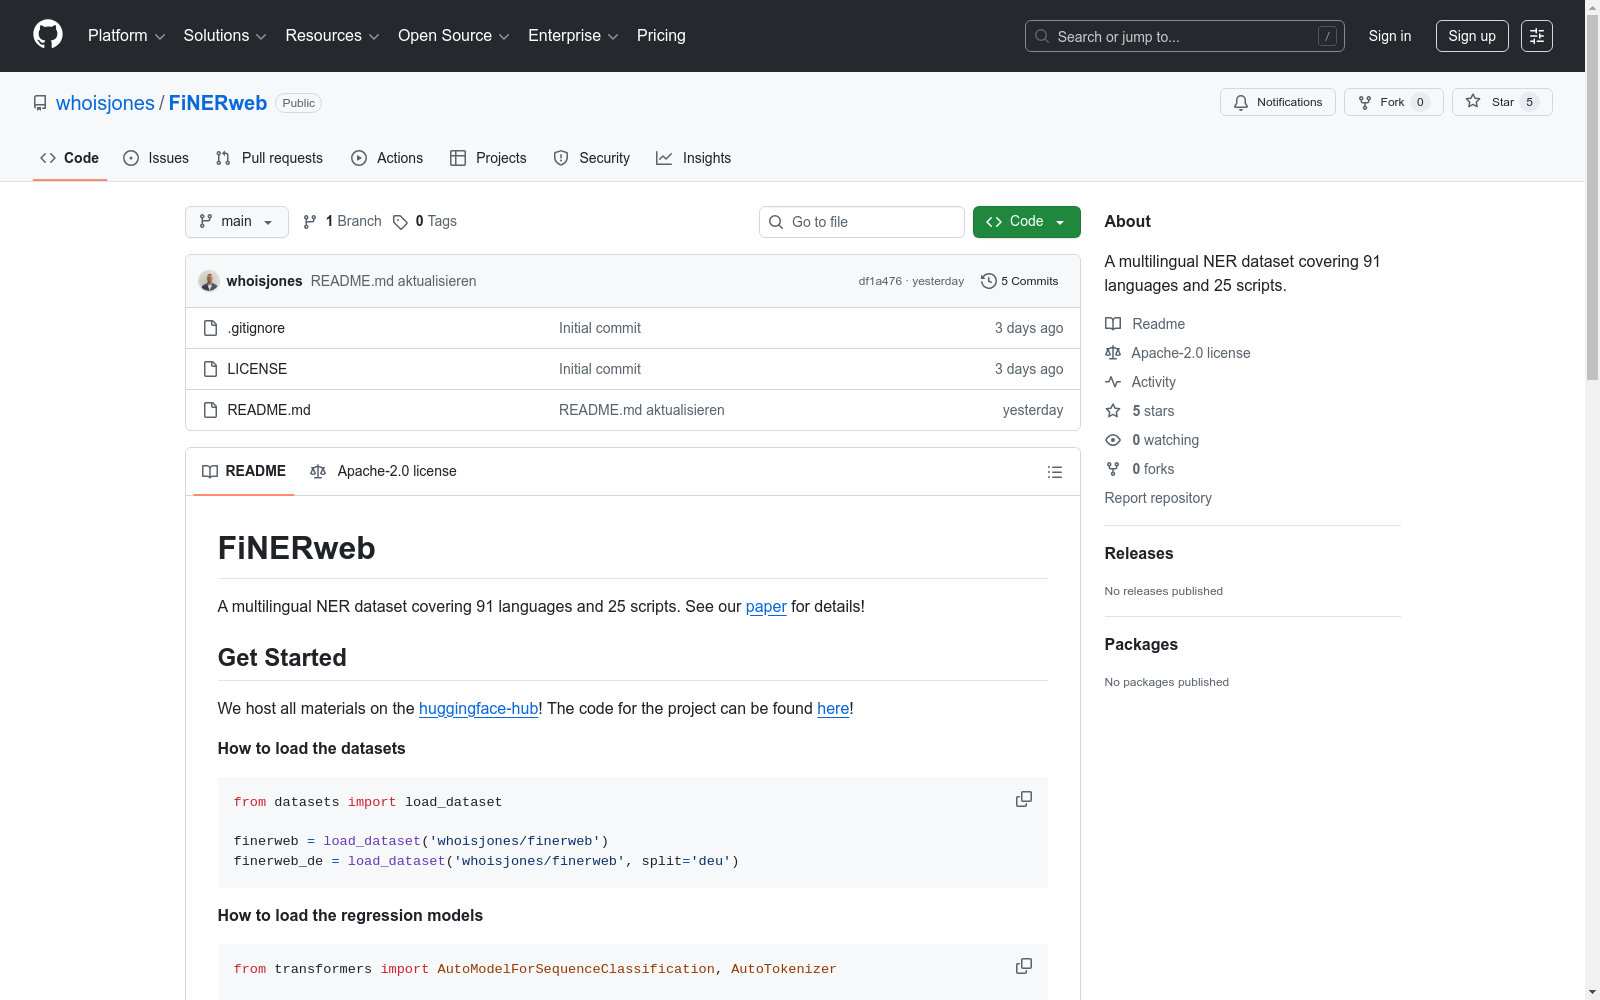The image size is (1600, 1000).
Task: Open the Pull requests tab
Action: click(x=269, y=158)
